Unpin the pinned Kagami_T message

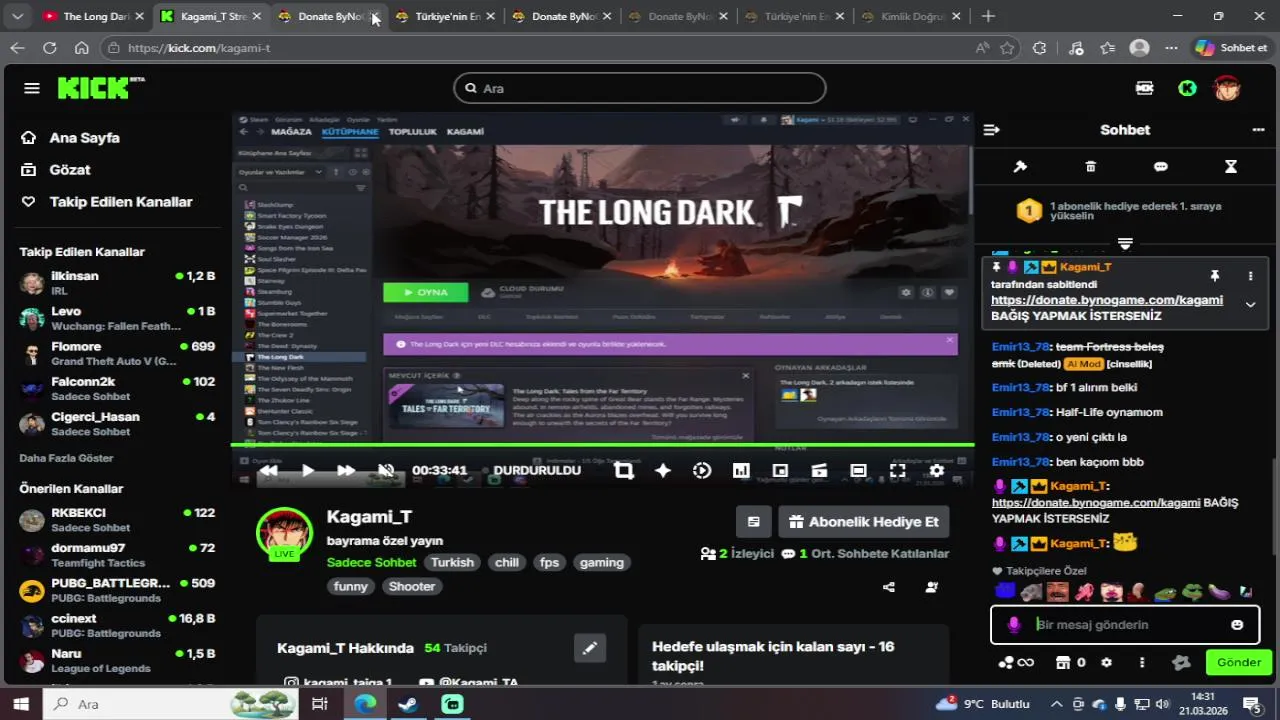(1215, 275)
